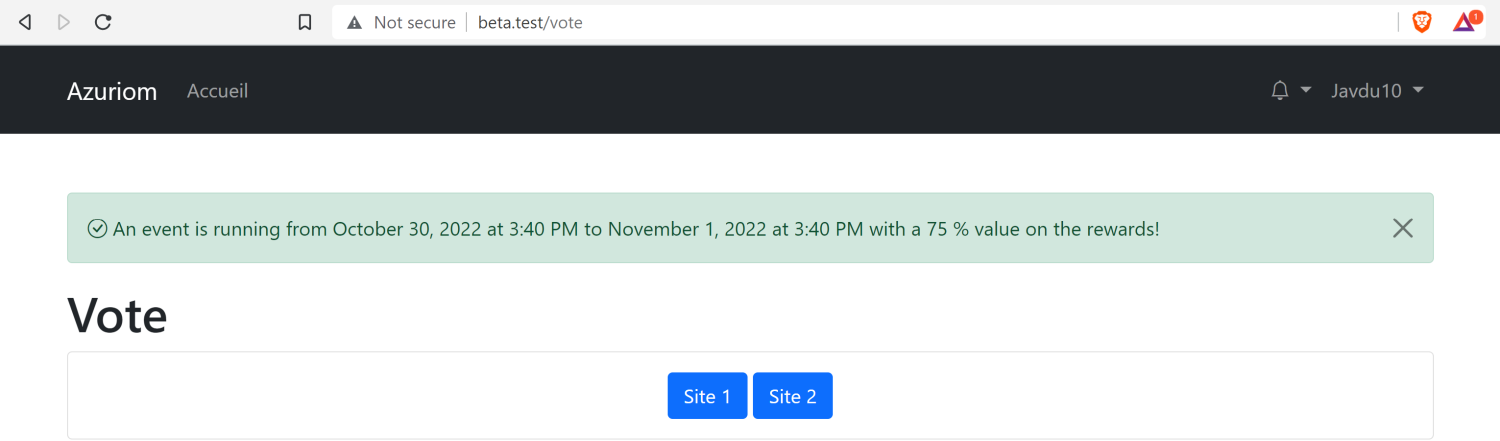Click the notifications bell icon
This screenshot has width=1500, height=441.
(1280, 90)
